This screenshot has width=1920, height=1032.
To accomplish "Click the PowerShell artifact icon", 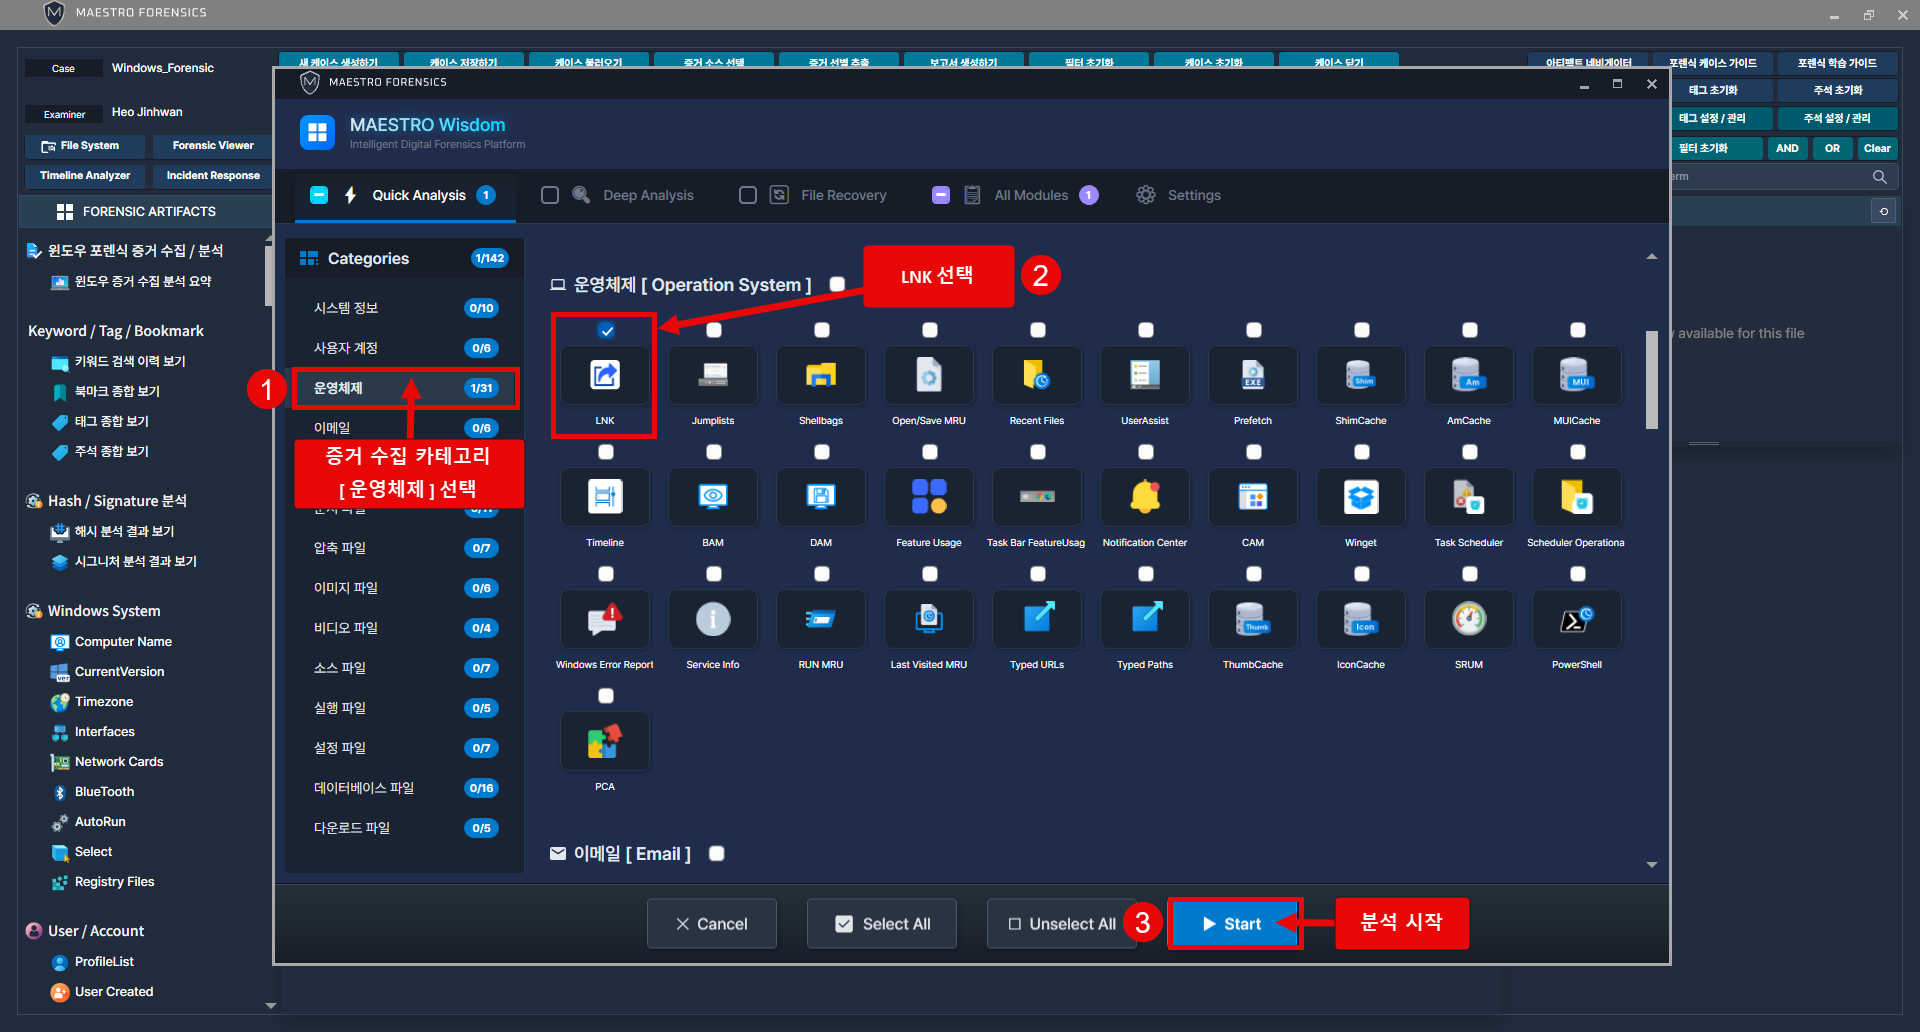I will (x=1577, y=619).
